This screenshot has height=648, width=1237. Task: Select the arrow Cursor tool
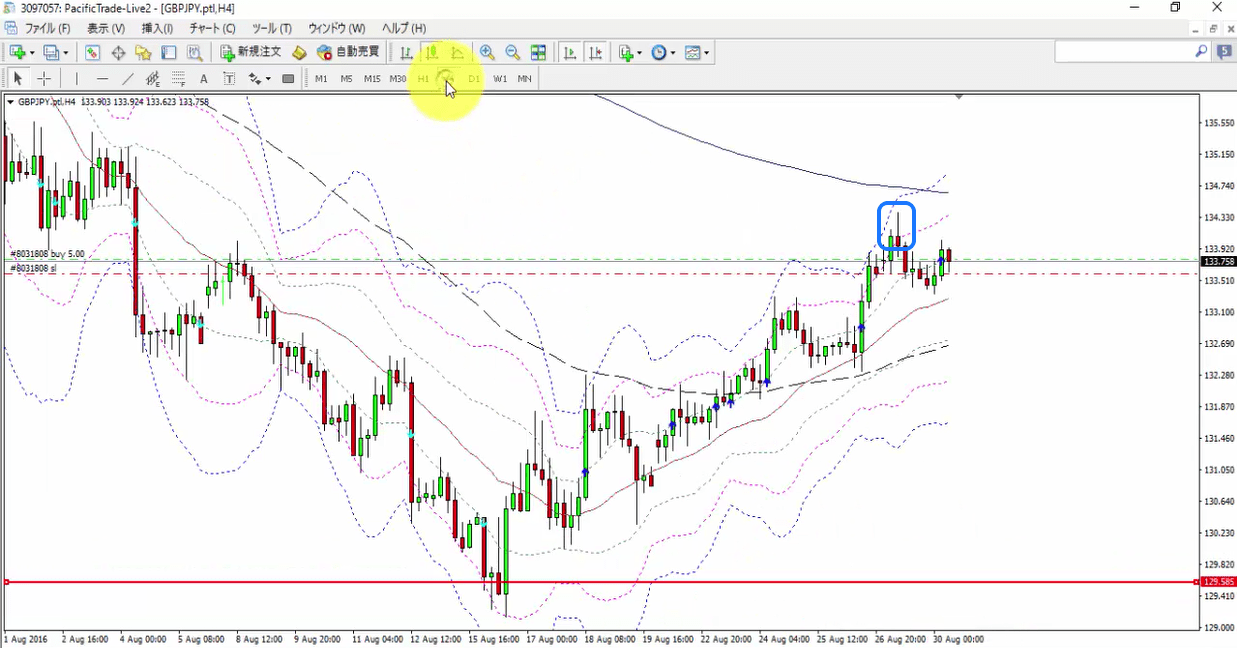pyautogui.click(x=18, y=78)
